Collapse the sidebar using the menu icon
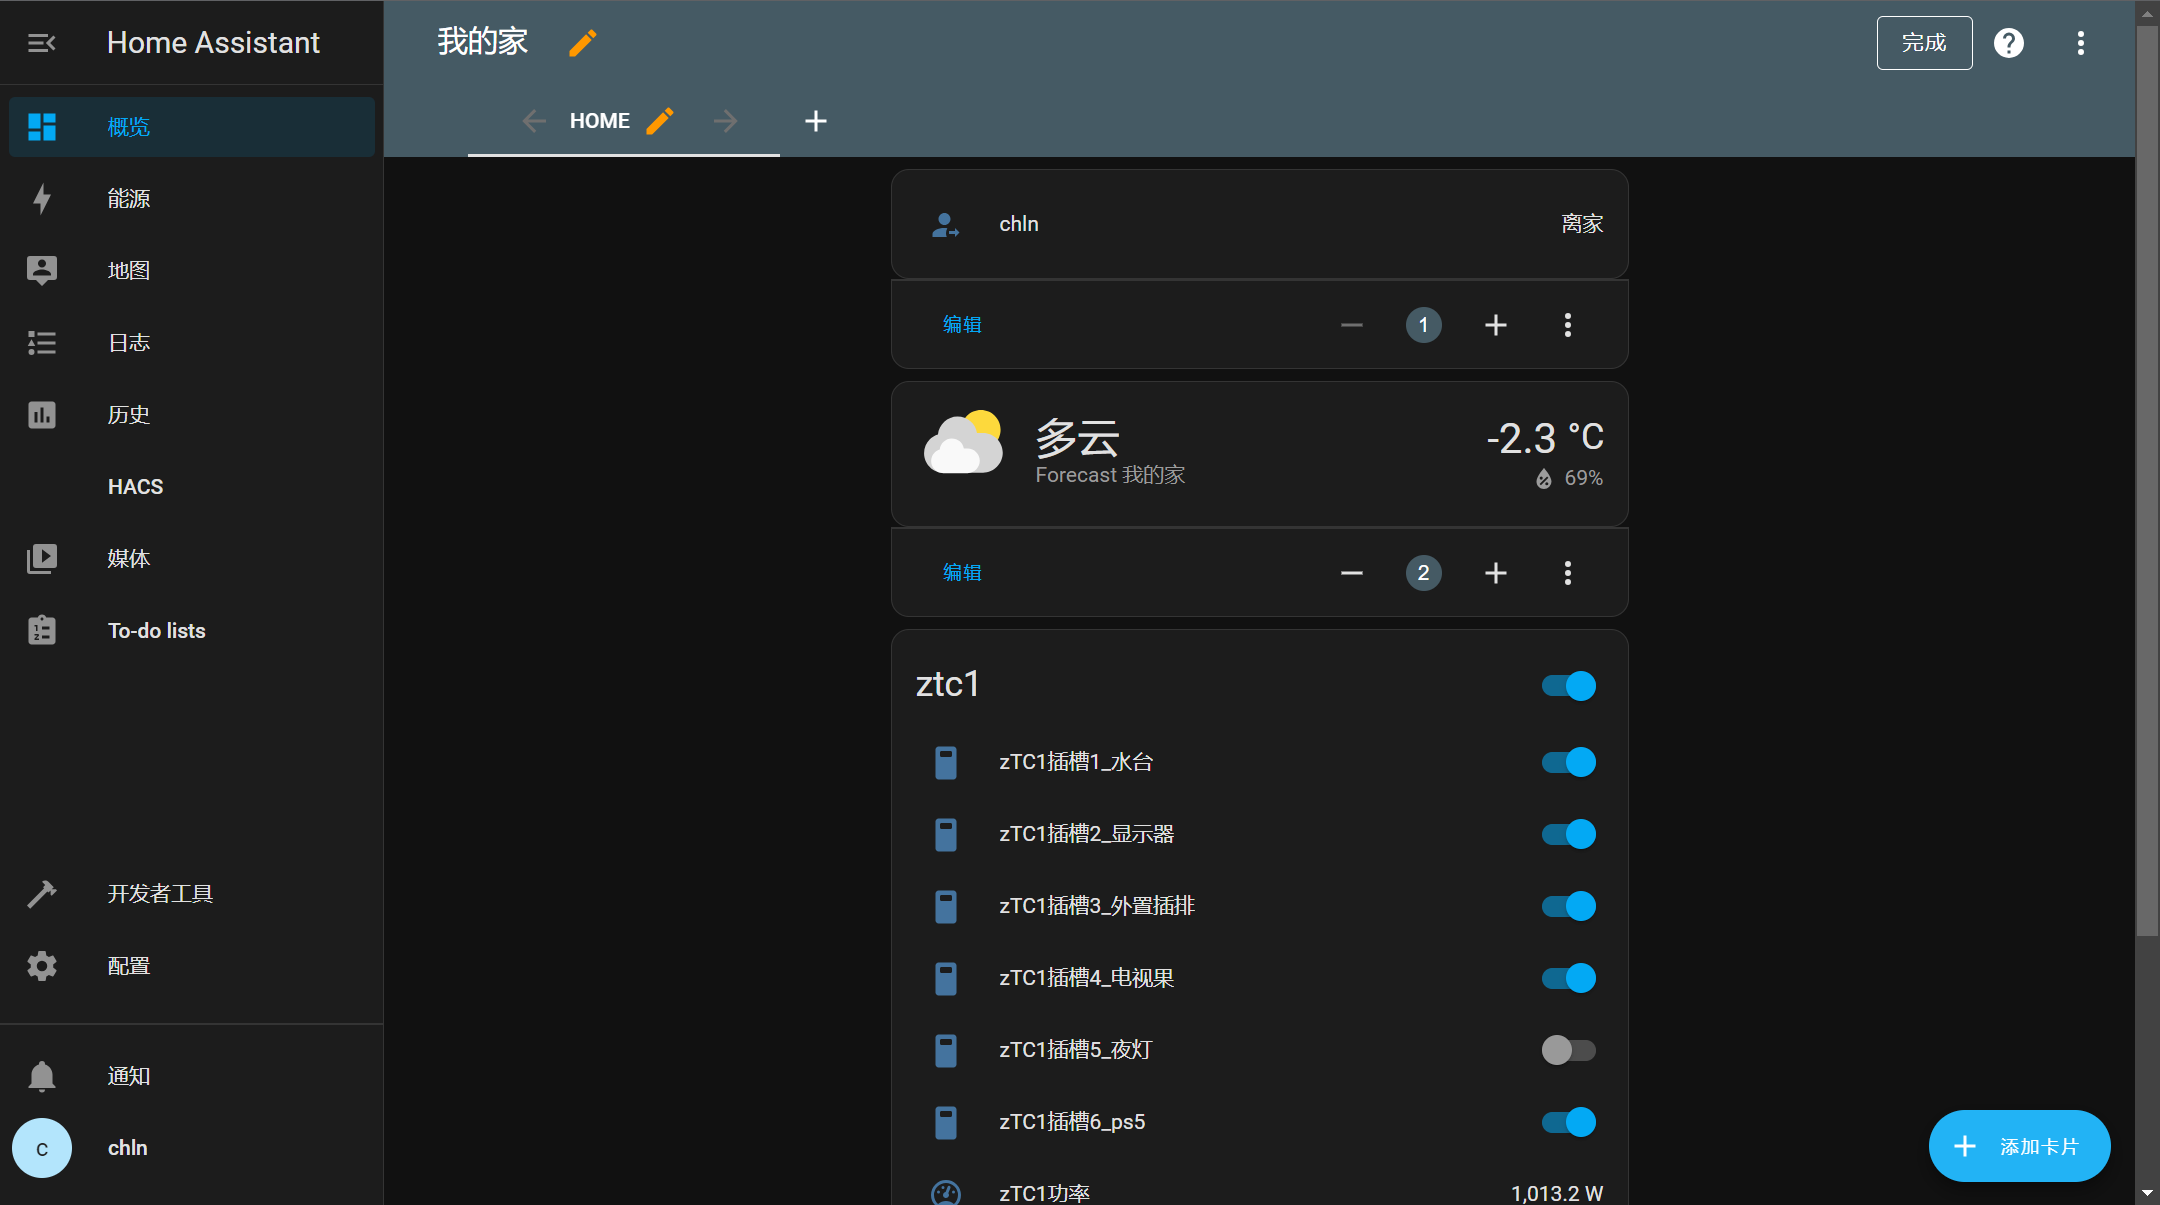Screen dimensions: 2160x1205 click(x=41, y=43)
